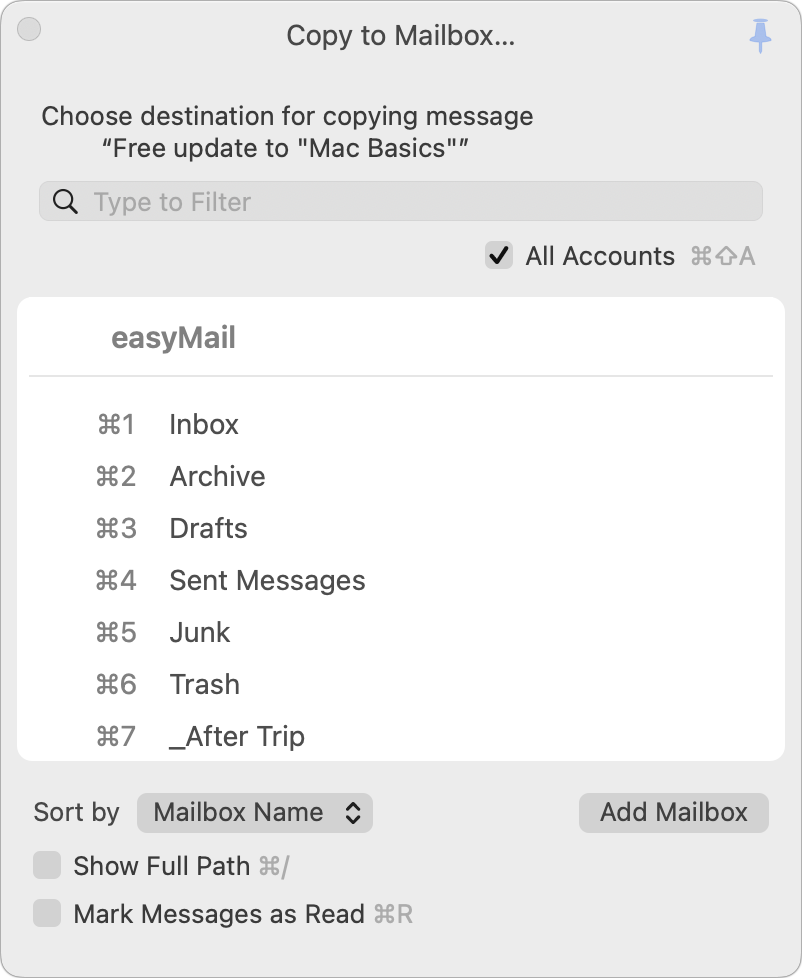Open the Sort by Mailbox Name dropdown
The height and width of the screenshot is (978, 802).
(x=255, y=813)
